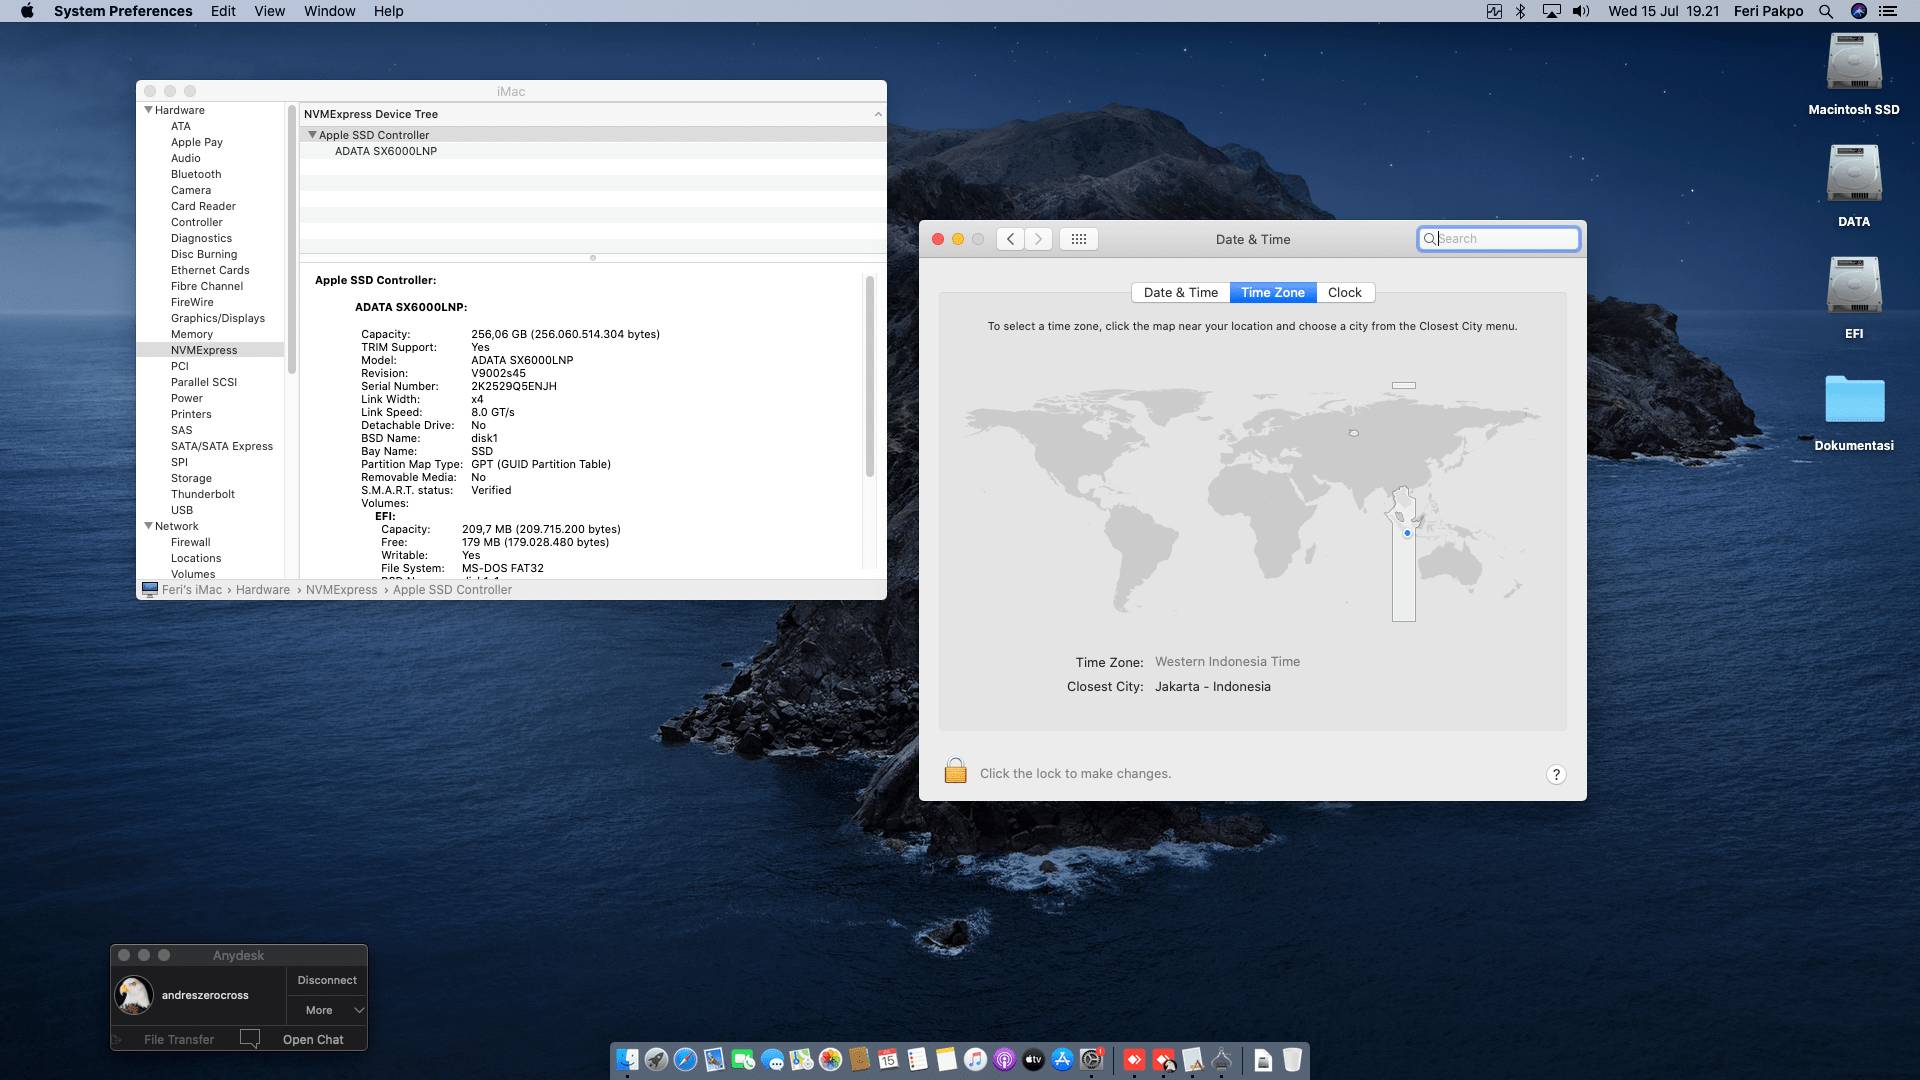
Task: Go back in System Preferences
Action: point(1010,239)
